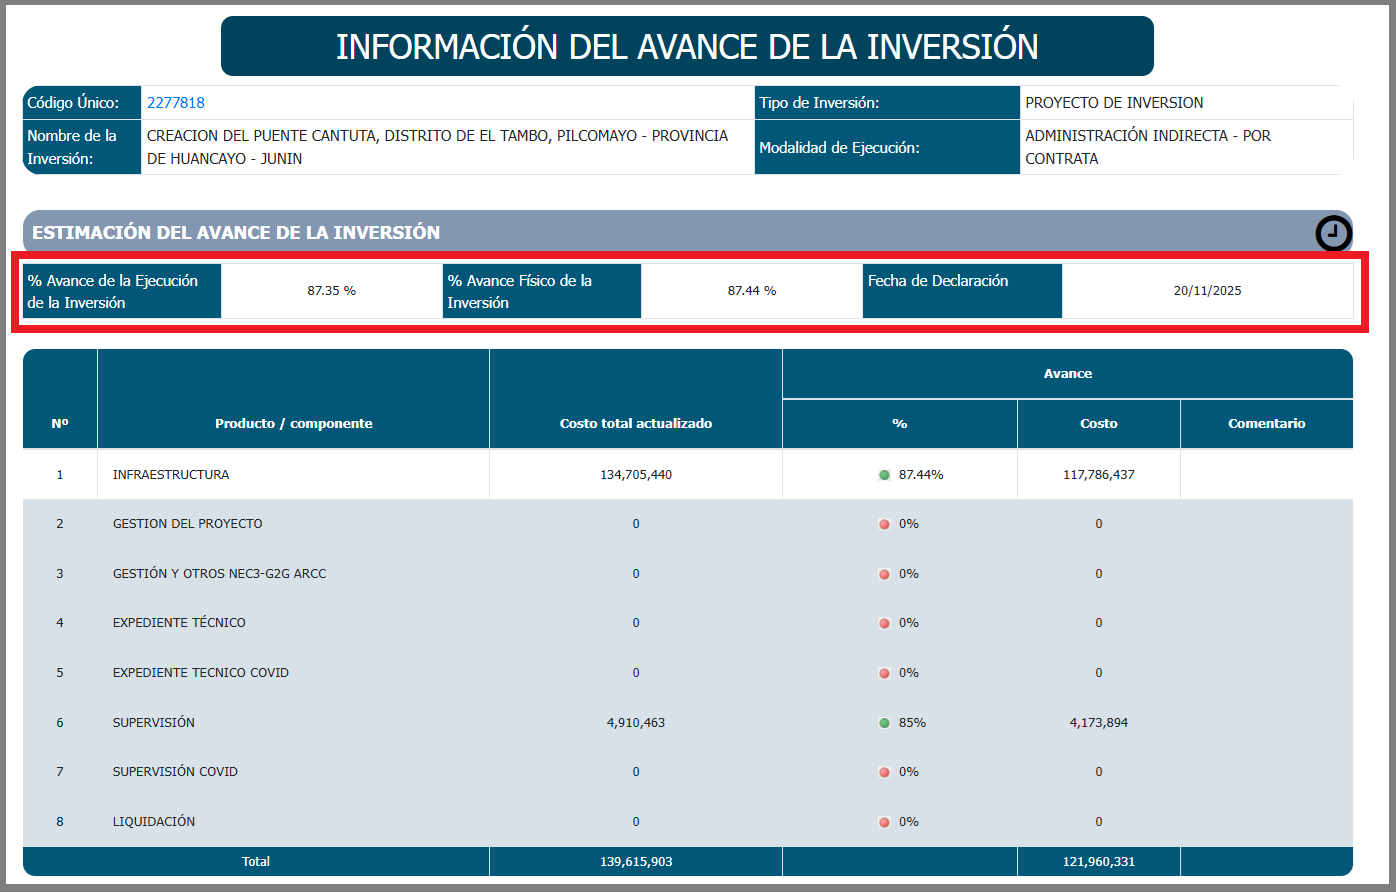This screenshot has width=1396, height=893.
Task: Click red status dot for GESTION DEL PROYECTO
Action: (884, 524)
